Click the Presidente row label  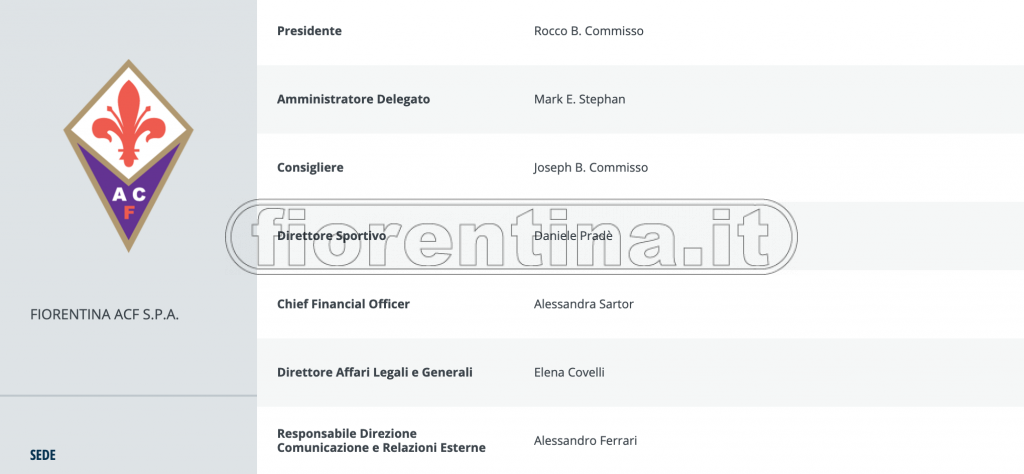click(309, 31)
